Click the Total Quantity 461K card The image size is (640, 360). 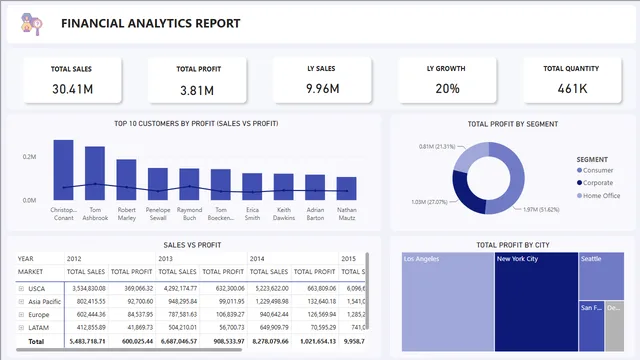coord(572,80)
